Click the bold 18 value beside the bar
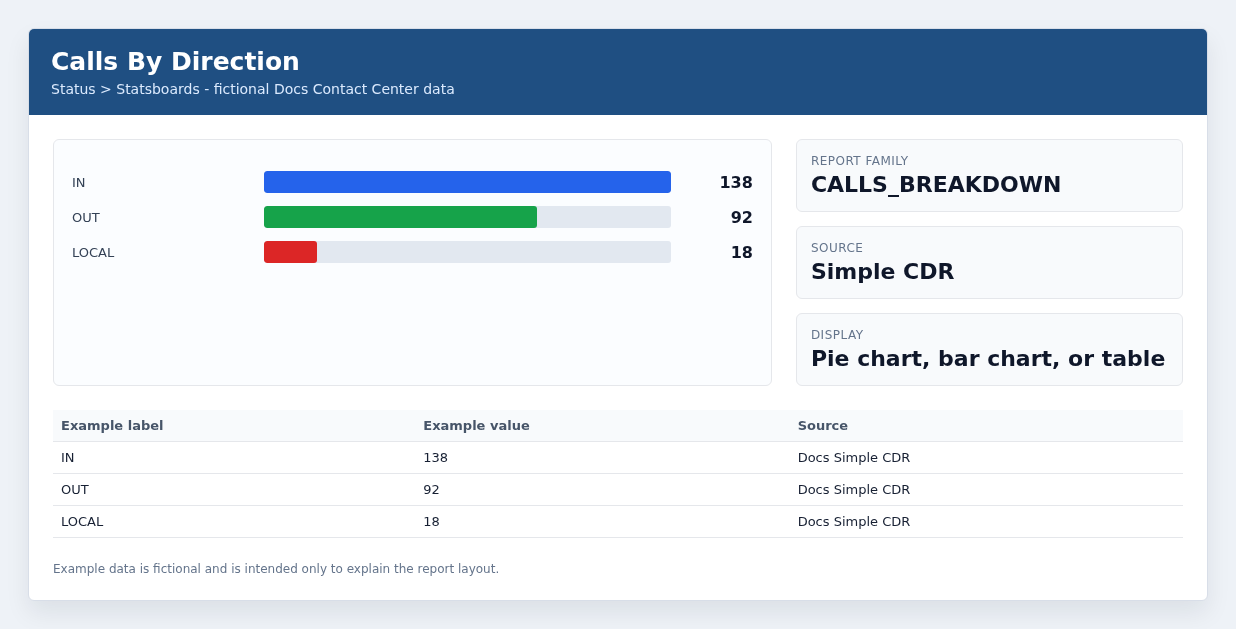 pyautogui.click(x=742, y=252)
